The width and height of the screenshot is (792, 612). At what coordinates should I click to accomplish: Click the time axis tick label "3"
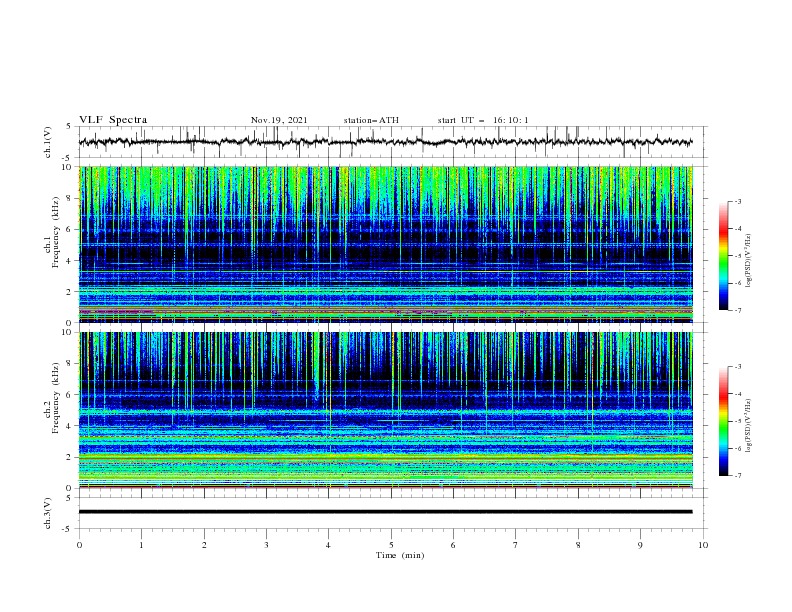click(x=266, y=545)
